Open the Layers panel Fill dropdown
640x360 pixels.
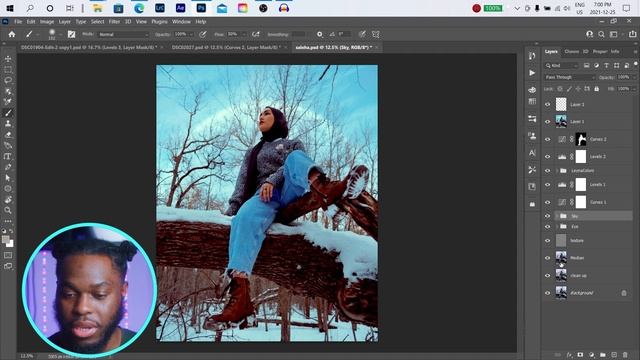click(634, 89)
